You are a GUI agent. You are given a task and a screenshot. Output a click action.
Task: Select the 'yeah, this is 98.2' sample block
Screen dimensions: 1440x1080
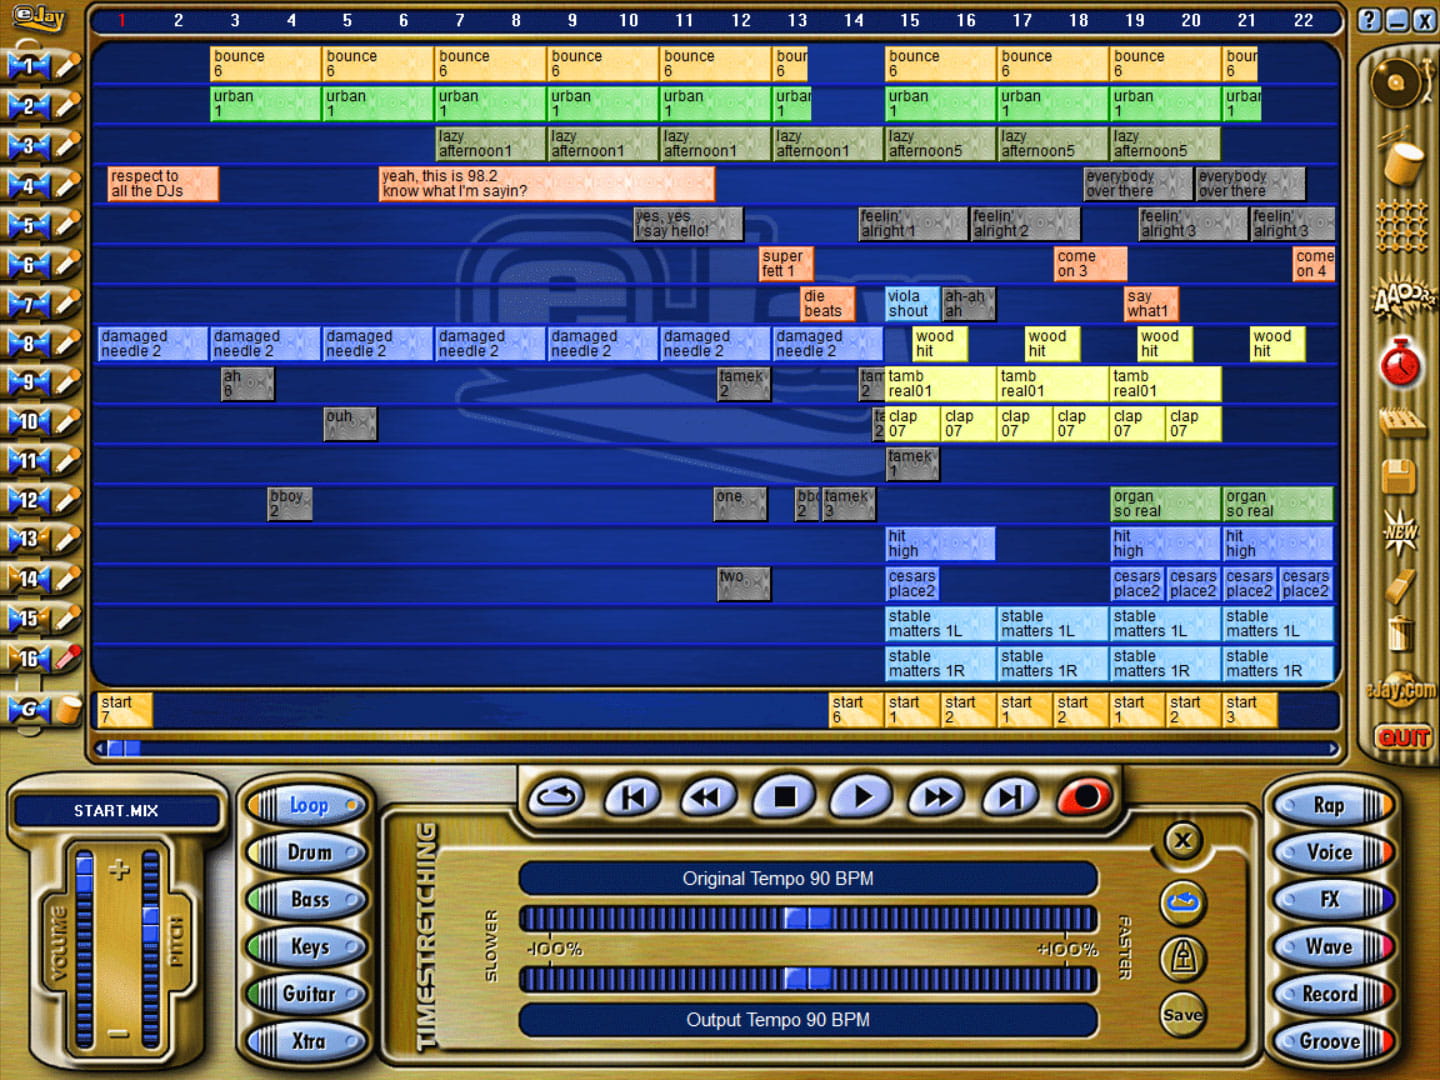pos(546,184)
